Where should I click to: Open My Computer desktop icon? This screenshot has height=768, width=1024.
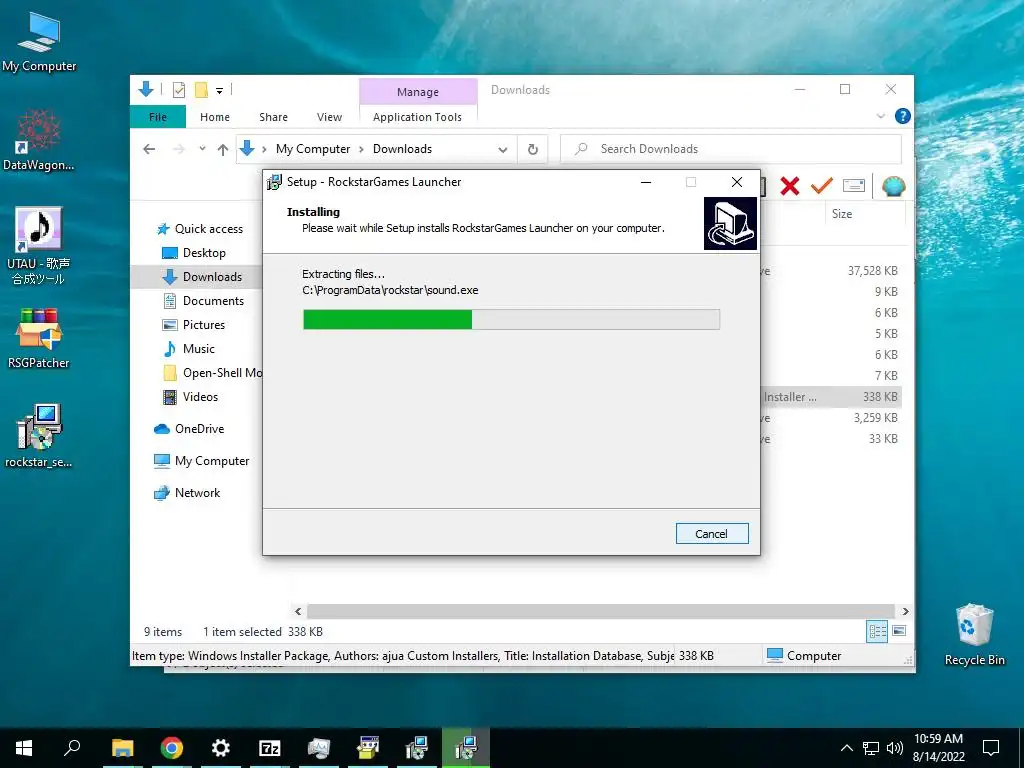[x=39, y=40]
